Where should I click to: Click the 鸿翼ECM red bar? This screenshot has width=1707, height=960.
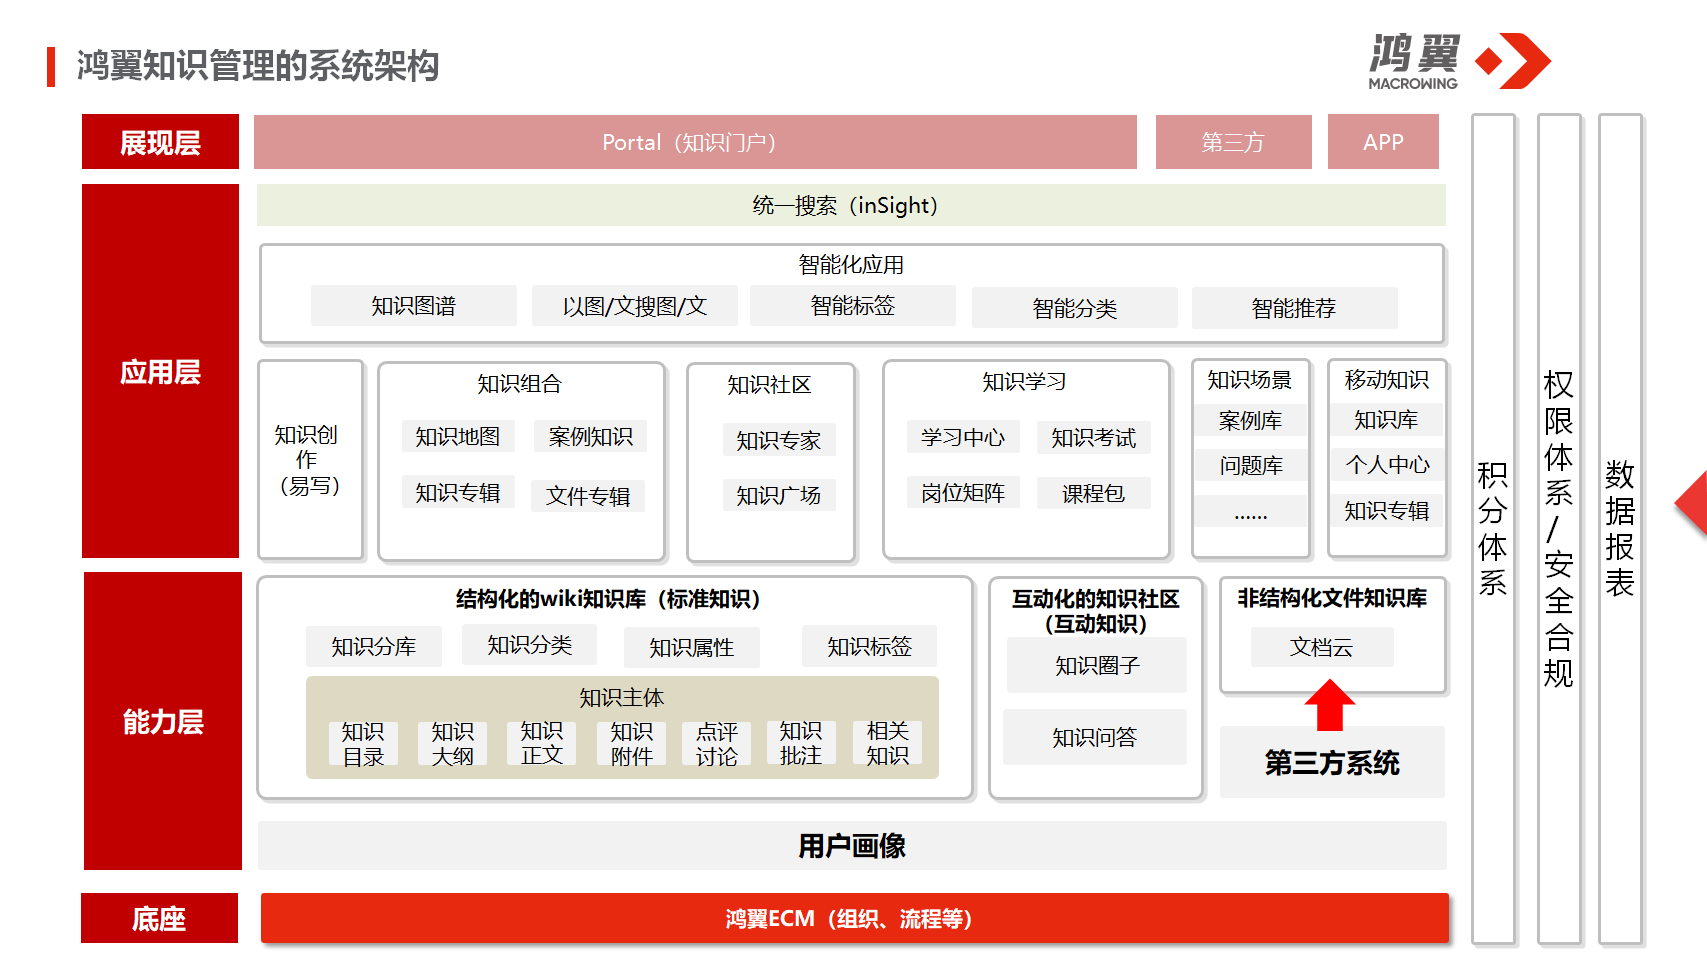853,918
